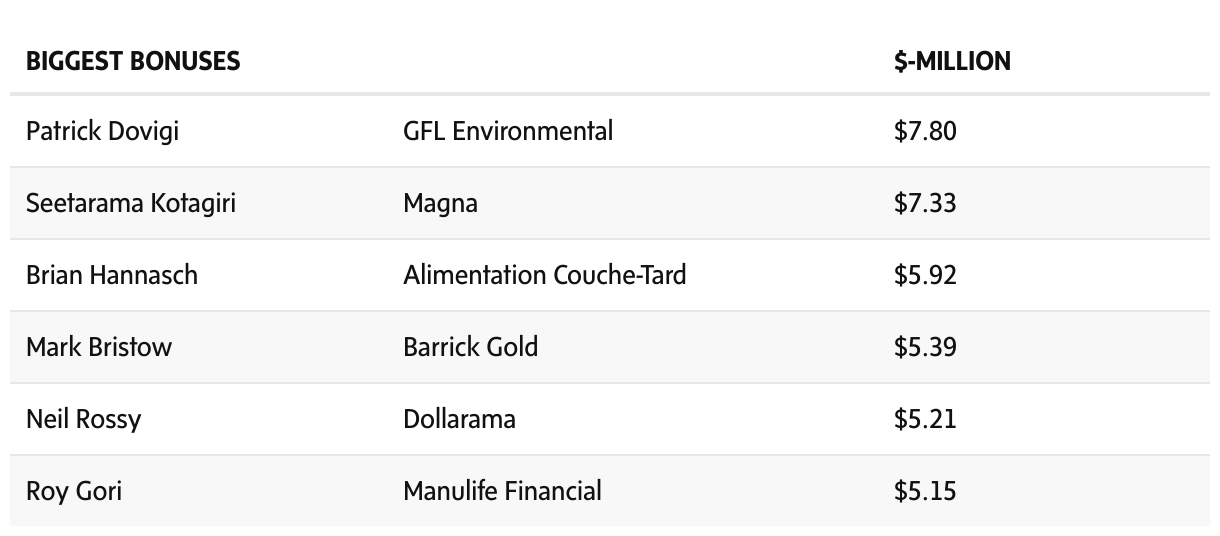Click the $-MILLION column header
The image size is (1220, 536).
click(x=952, y=62)
